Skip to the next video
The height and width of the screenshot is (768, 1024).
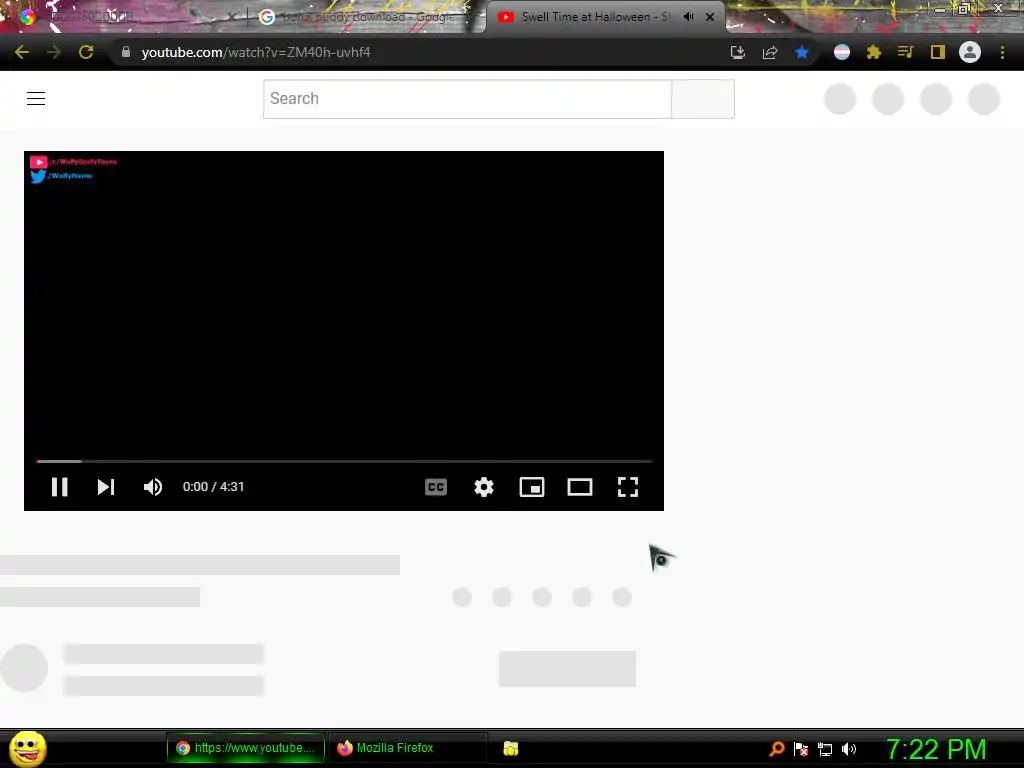click(x=106, y=487)
